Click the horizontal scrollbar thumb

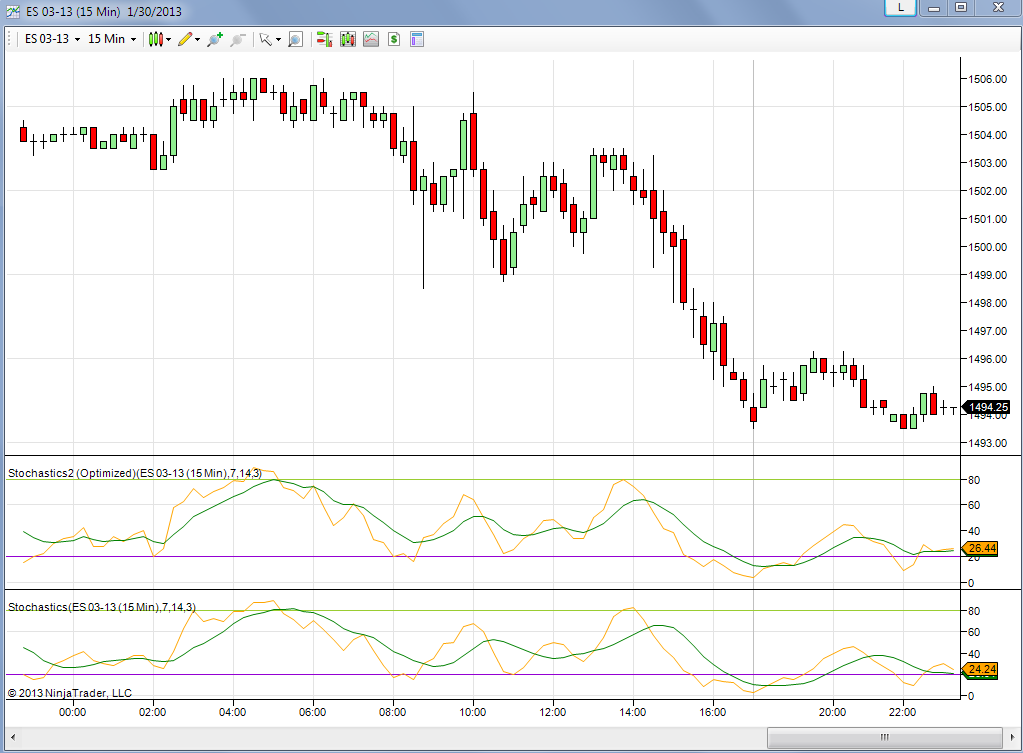[x=885, y=737]
